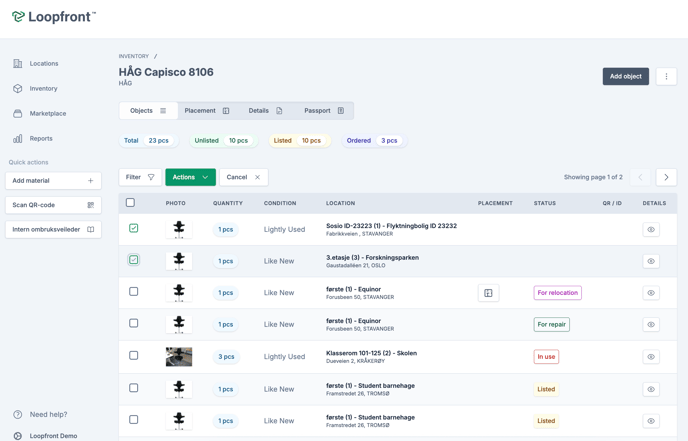The width and height of the screenshot is (688, 441).
Task: Open the three-dot more options menu
Action: pos(666,76)
